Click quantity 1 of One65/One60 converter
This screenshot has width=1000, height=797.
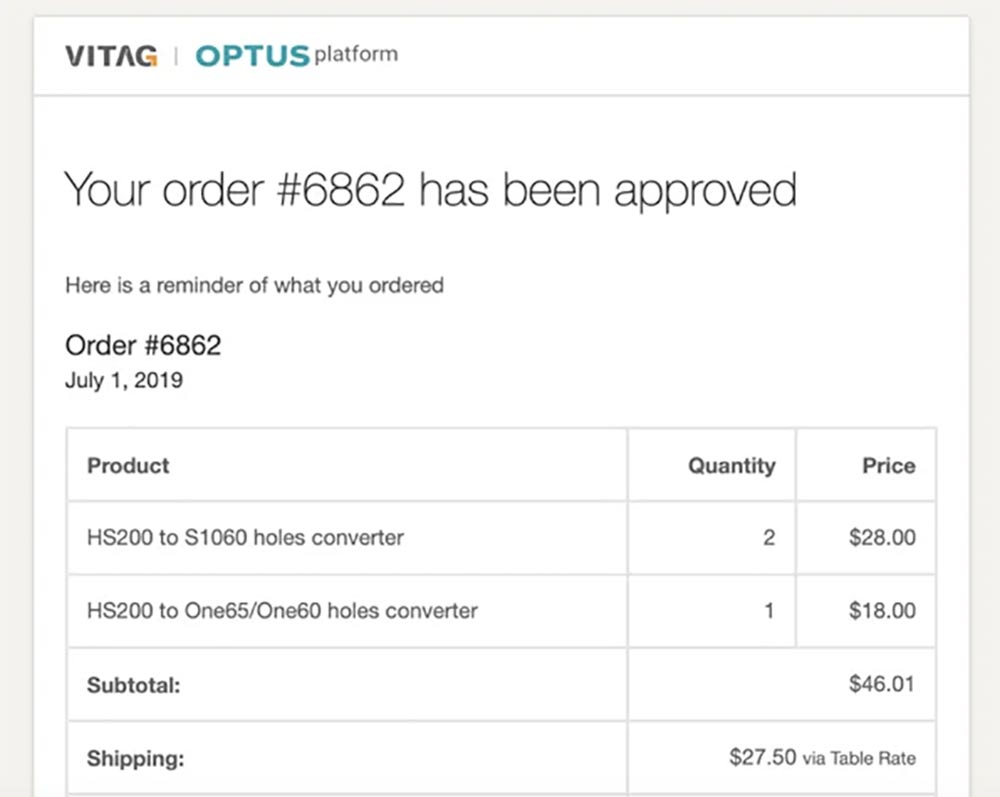point(768,609)
